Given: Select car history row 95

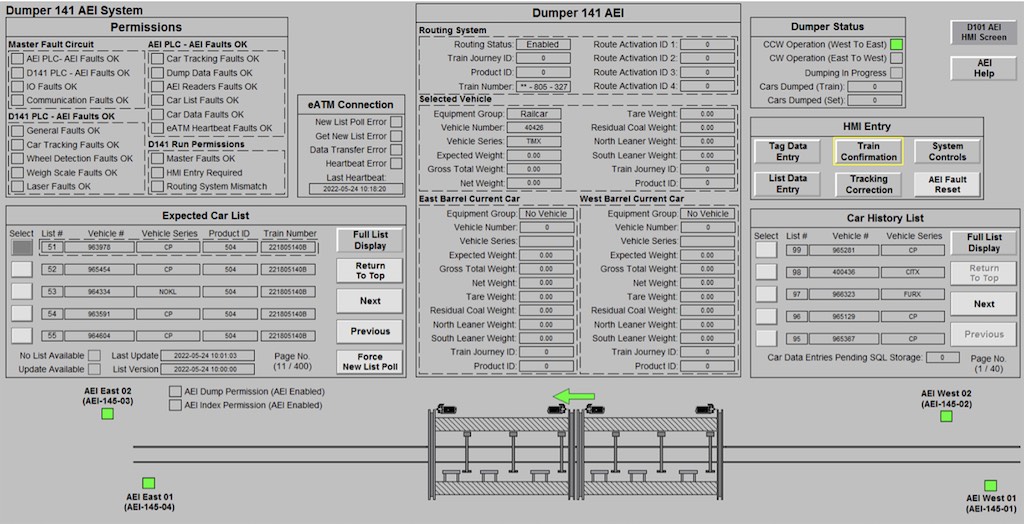Looking at the screenshot, I should [x=766, y=338].
